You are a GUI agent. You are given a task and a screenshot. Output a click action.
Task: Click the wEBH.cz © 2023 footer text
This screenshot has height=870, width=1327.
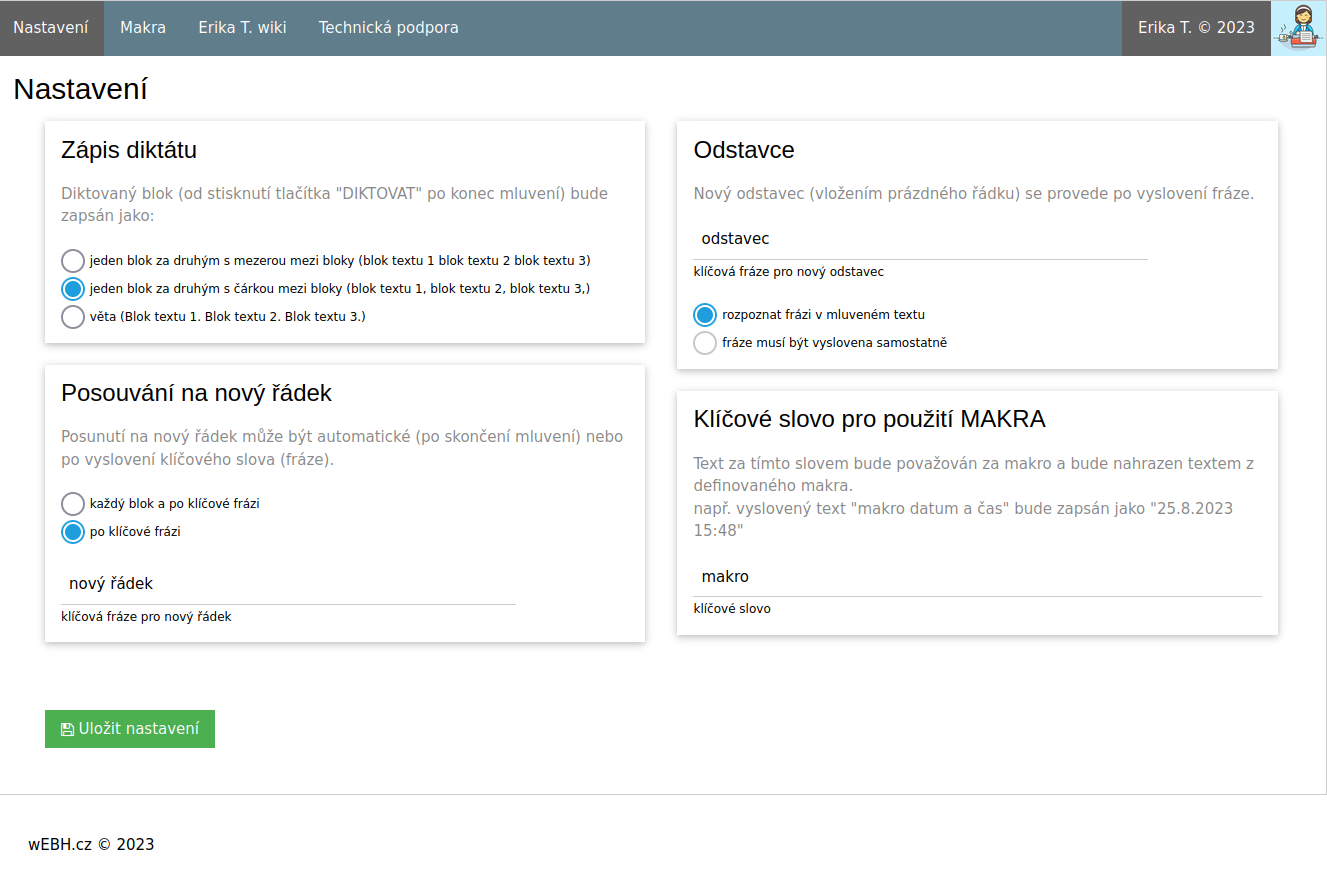point(91,844)
